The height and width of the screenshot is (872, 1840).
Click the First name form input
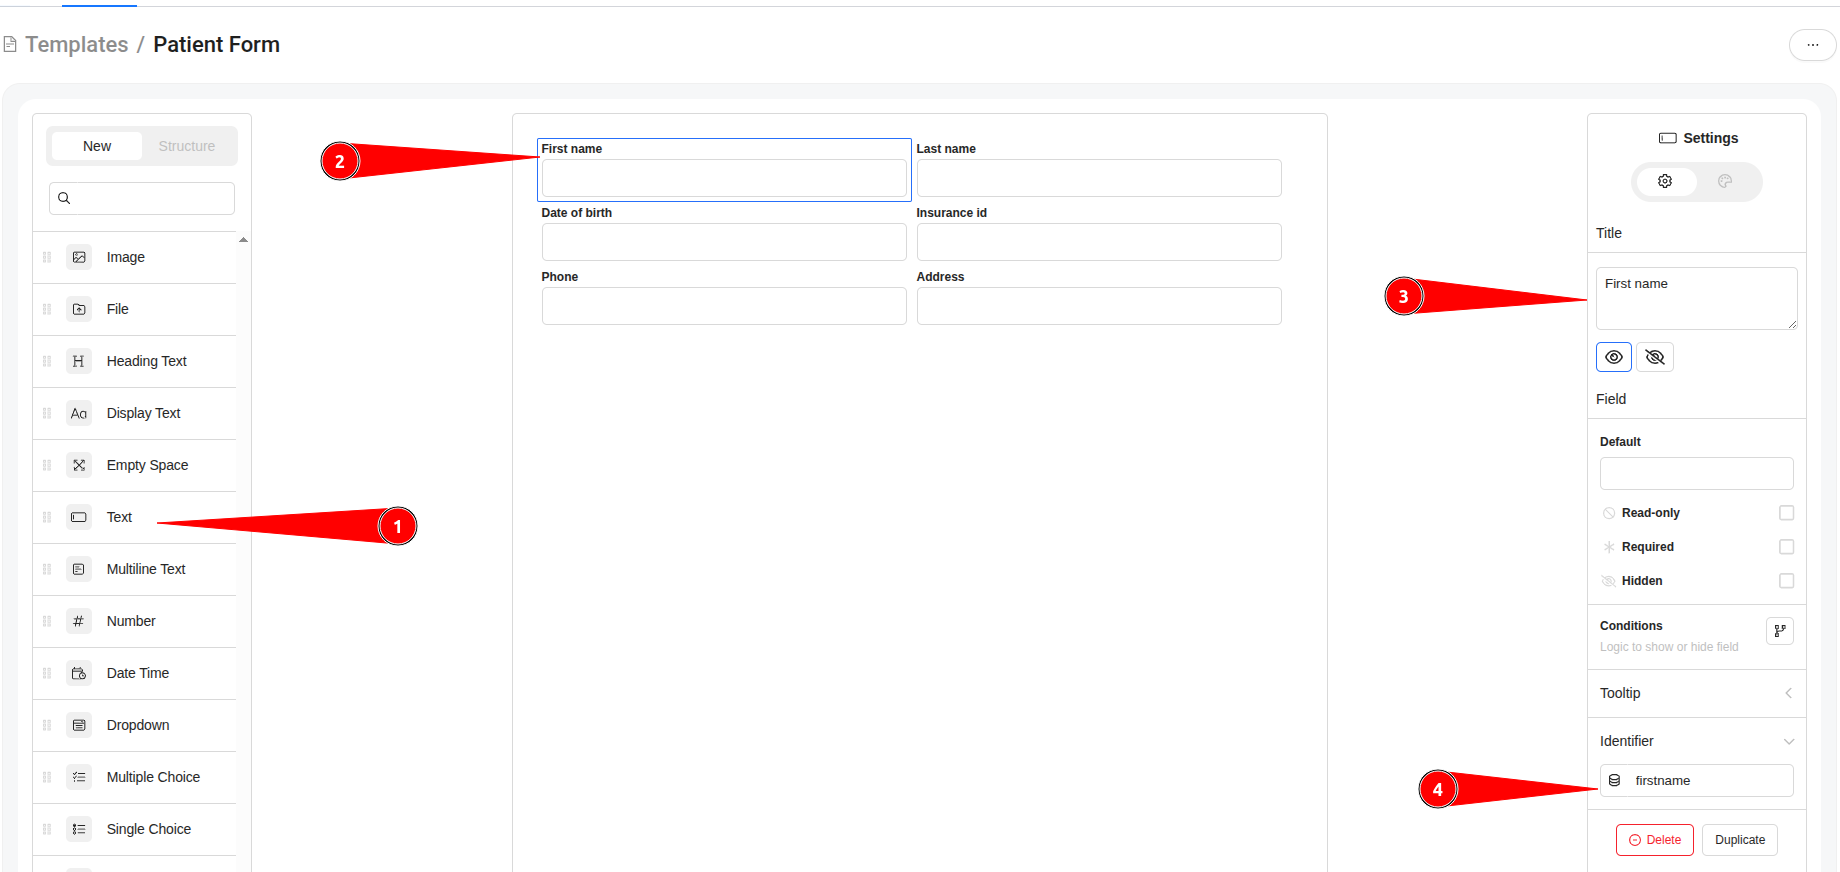724,178
